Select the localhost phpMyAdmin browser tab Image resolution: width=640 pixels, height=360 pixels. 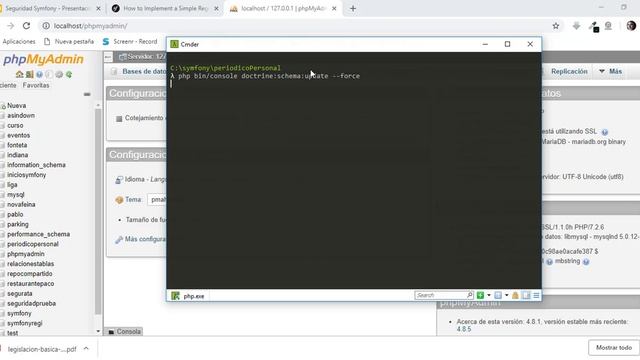tap(282, 9)
